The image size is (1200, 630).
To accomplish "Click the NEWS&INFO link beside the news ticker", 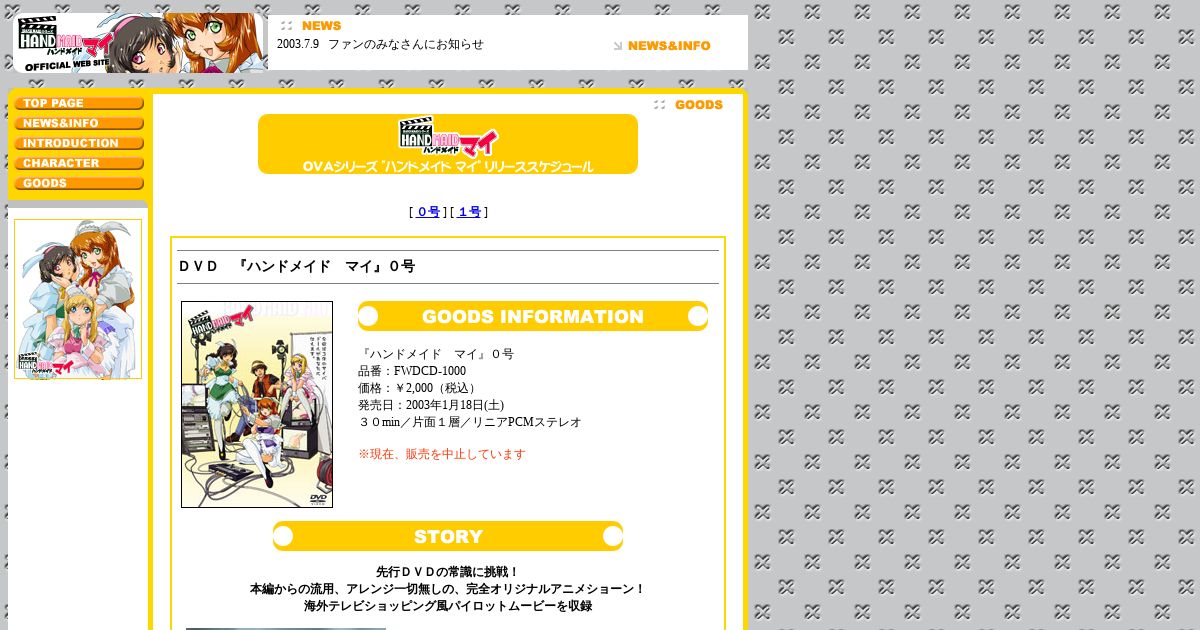I will 662,46.
